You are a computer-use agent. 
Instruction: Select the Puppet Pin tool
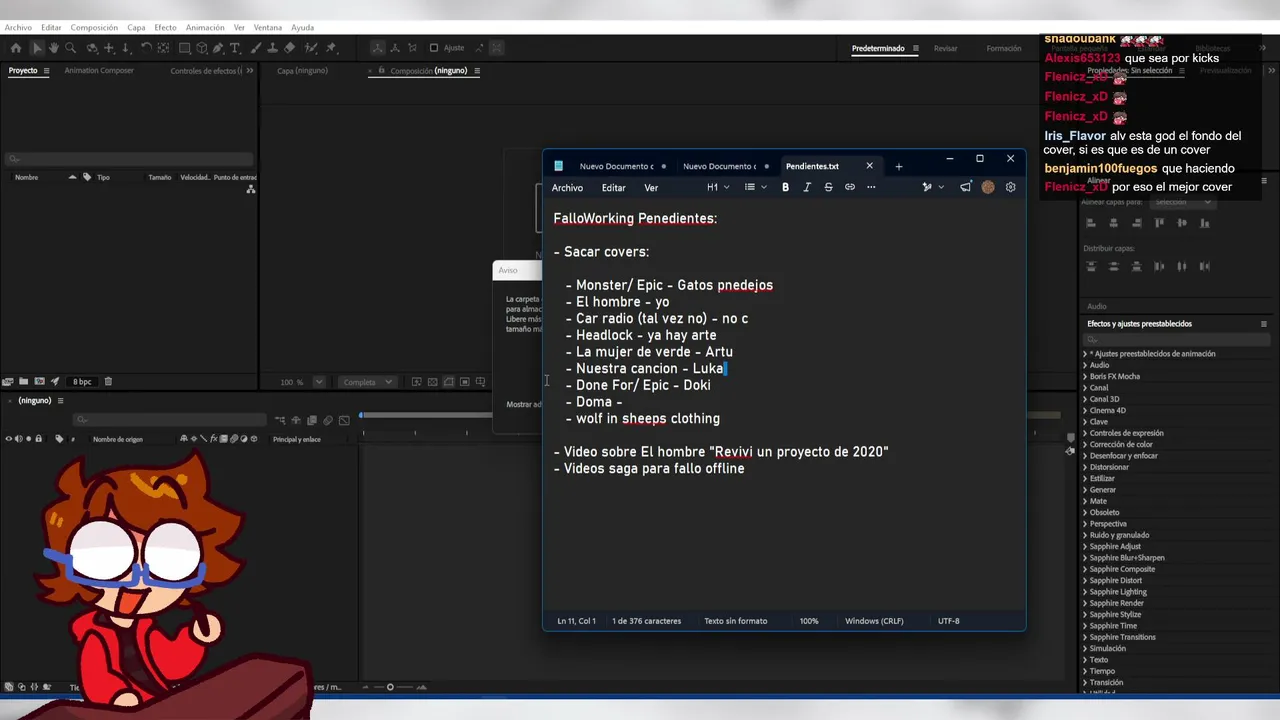click(331, 48)
